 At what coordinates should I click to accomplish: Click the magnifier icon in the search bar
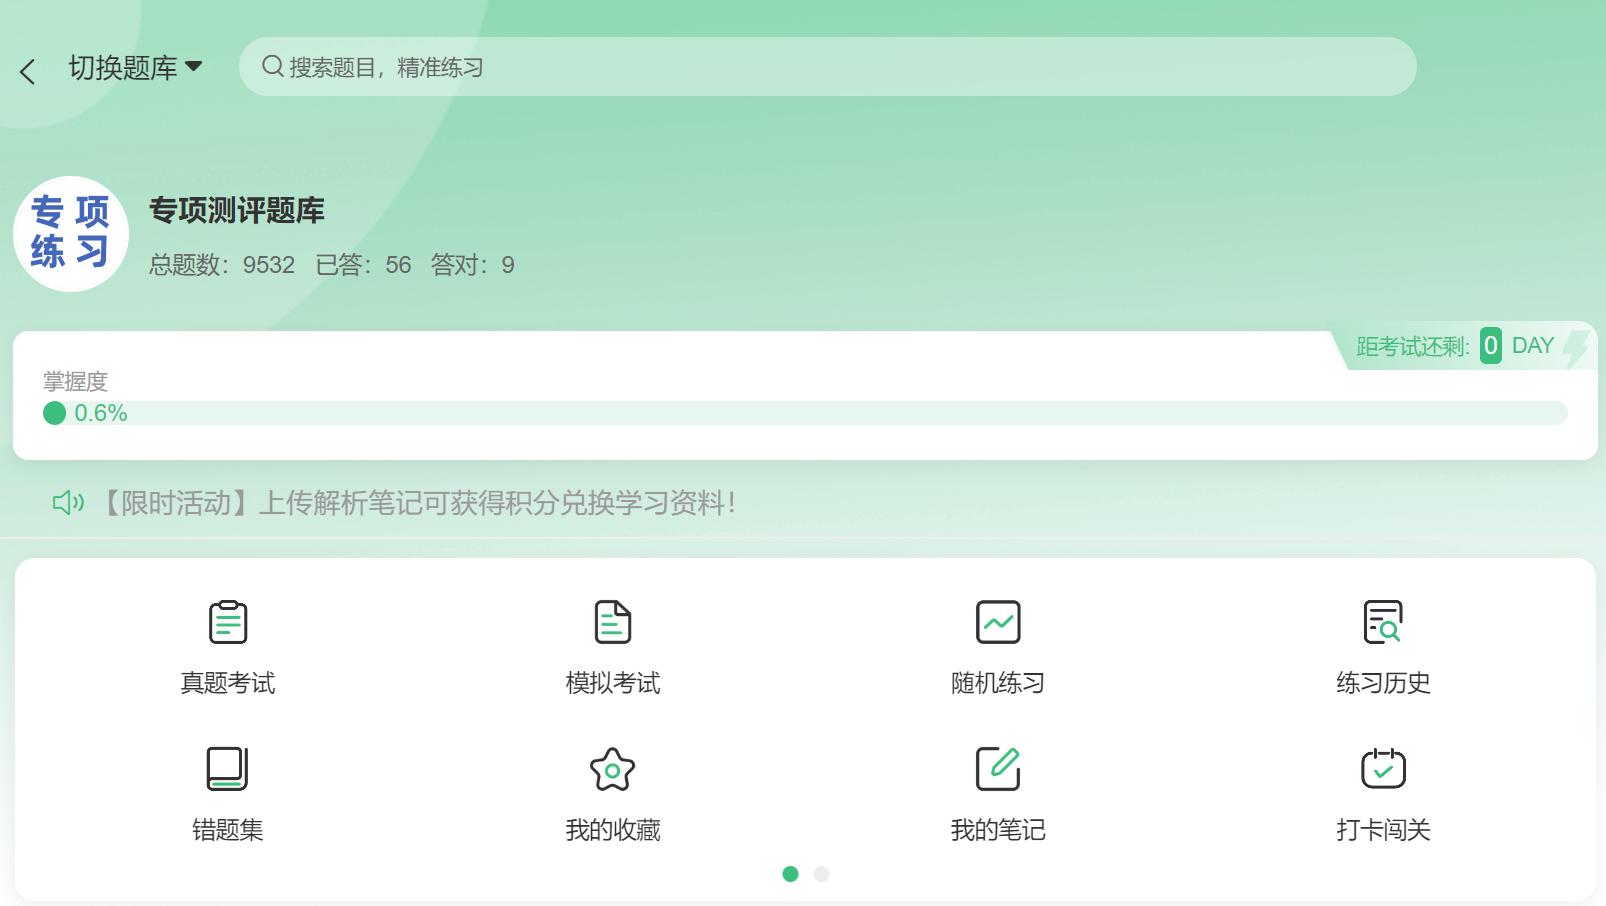pyautogui.click(x=272, y=67)
